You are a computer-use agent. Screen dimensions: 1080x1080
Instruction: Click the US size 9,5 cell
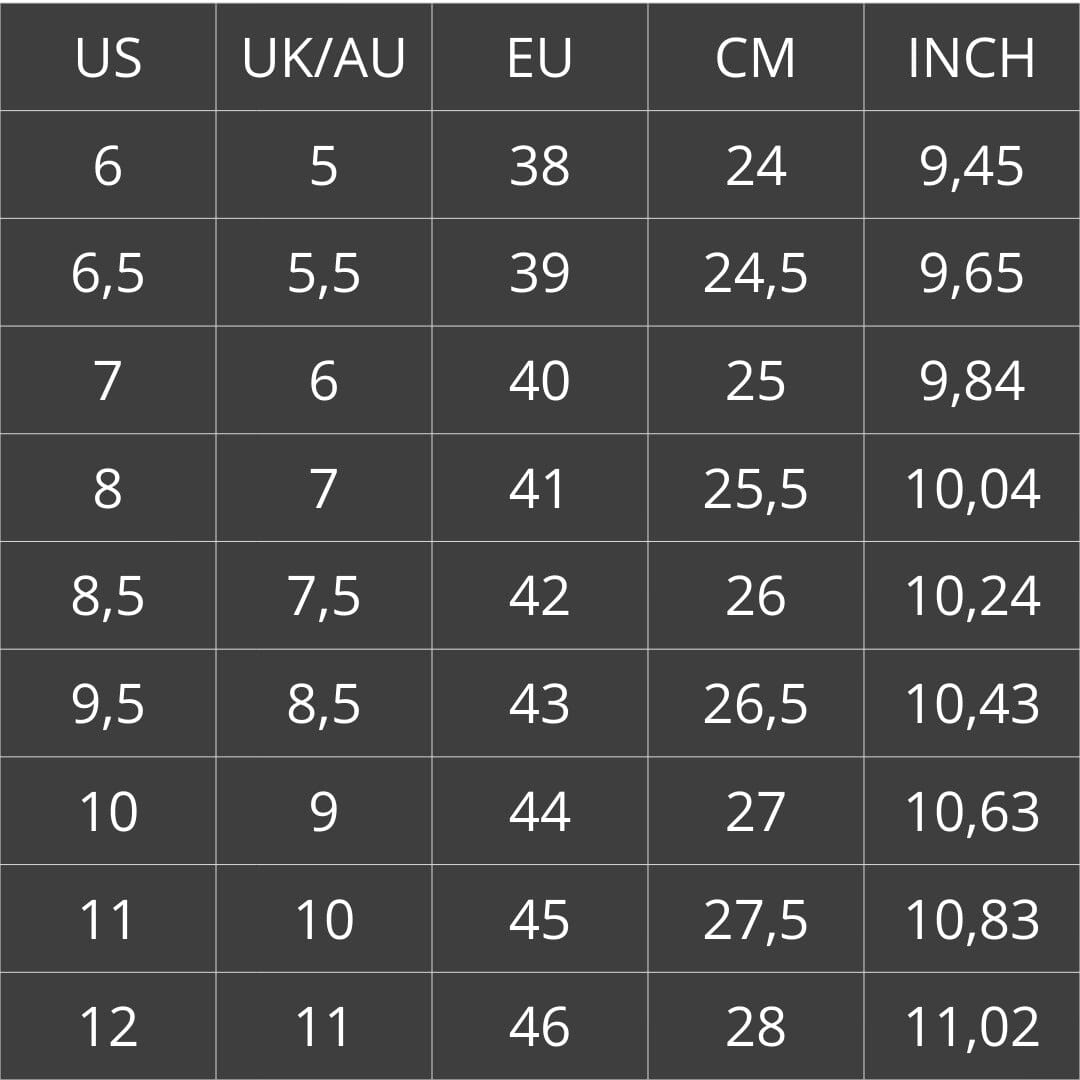pyautogui.click(x=108, y=705)
